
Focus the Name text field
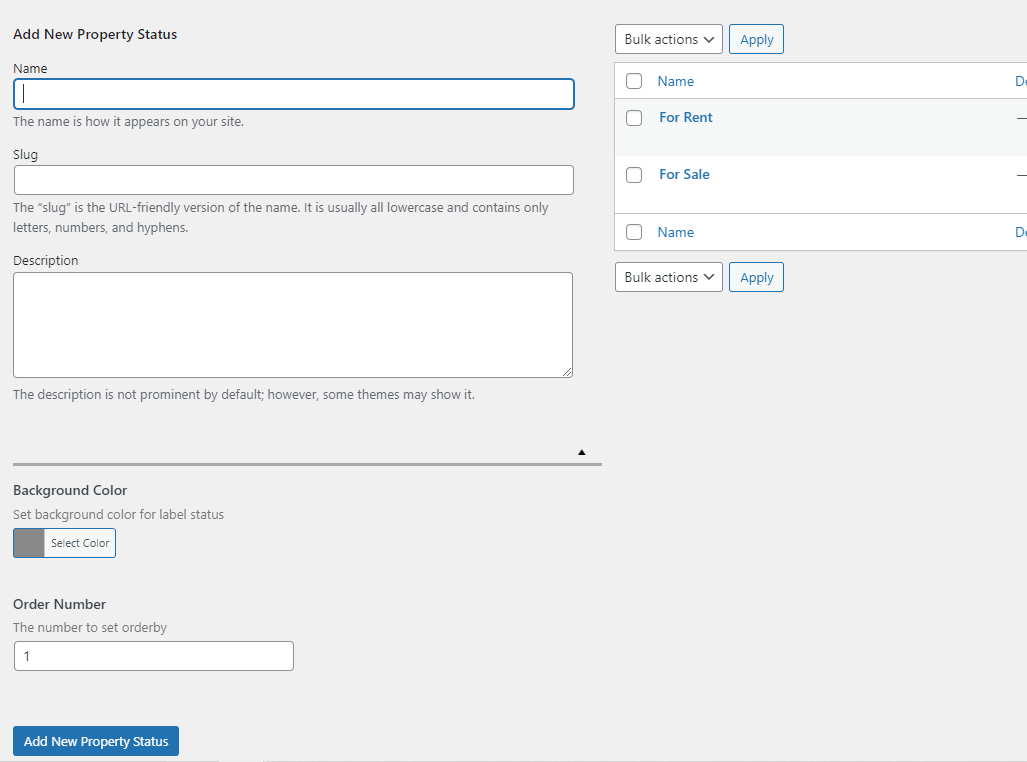point(294,94)
